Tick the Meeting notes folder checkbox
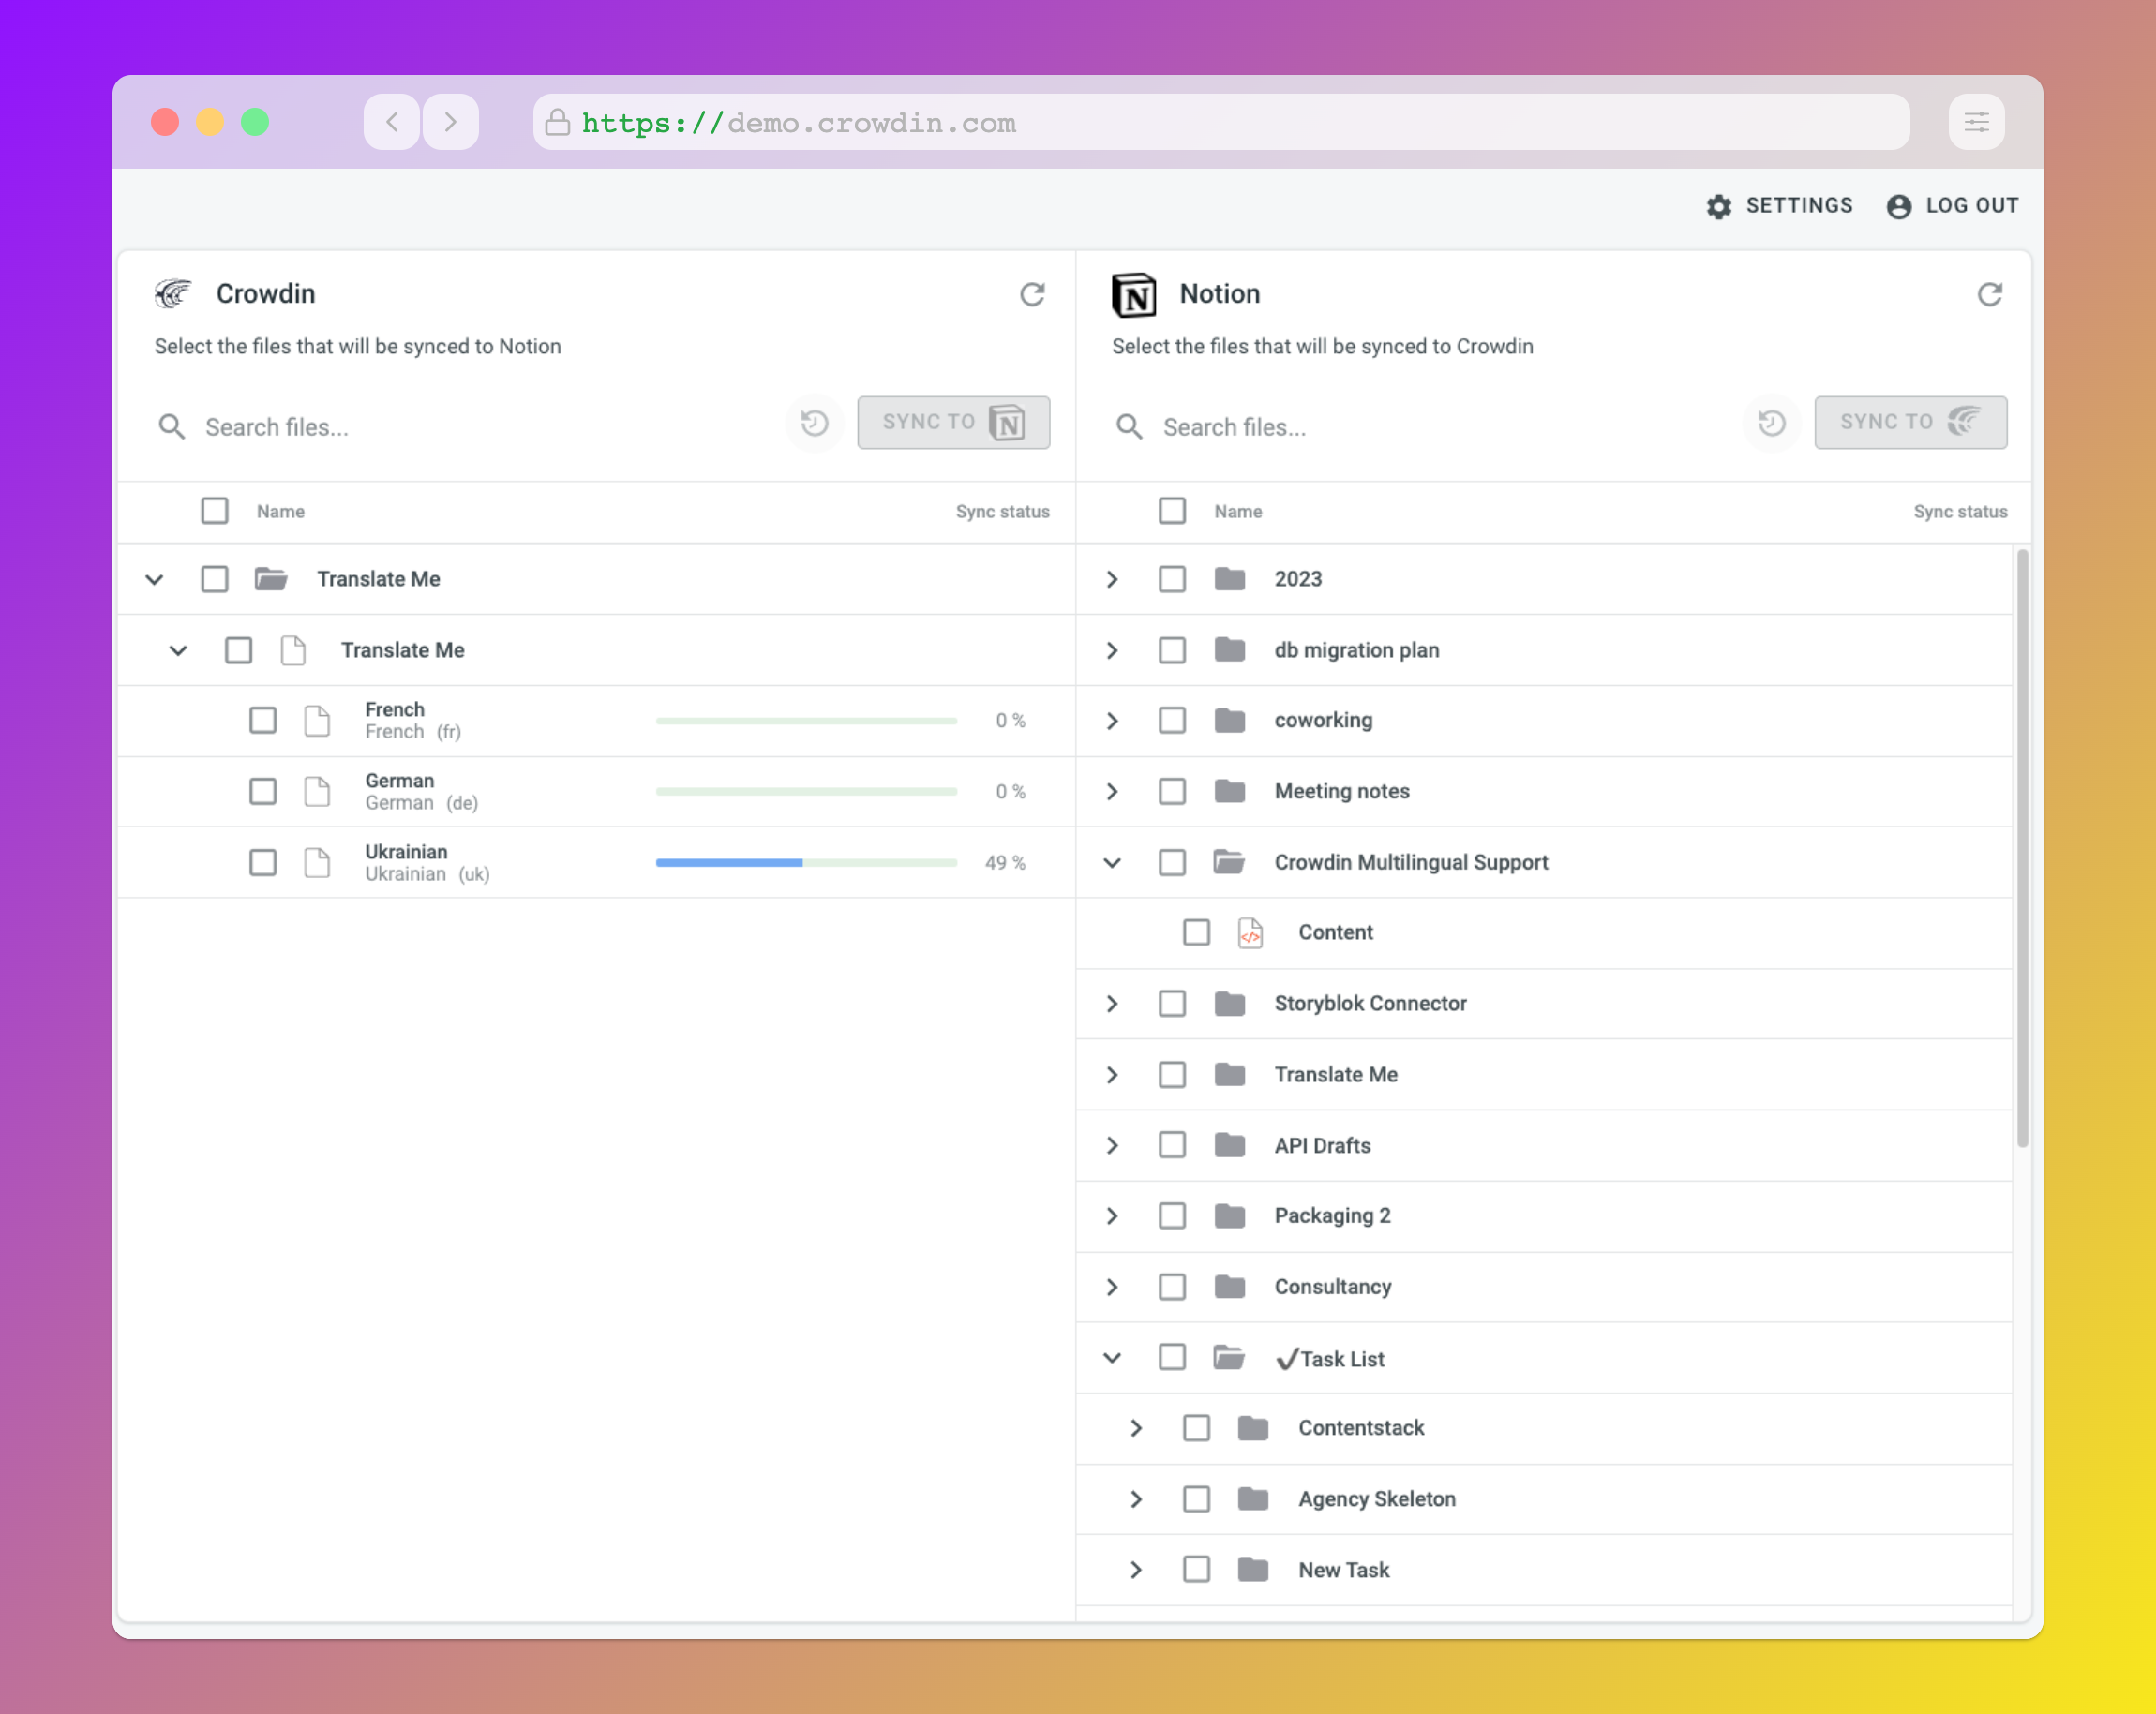The width and height of the screenshot is (2156, 1714). click(1172, 791)
